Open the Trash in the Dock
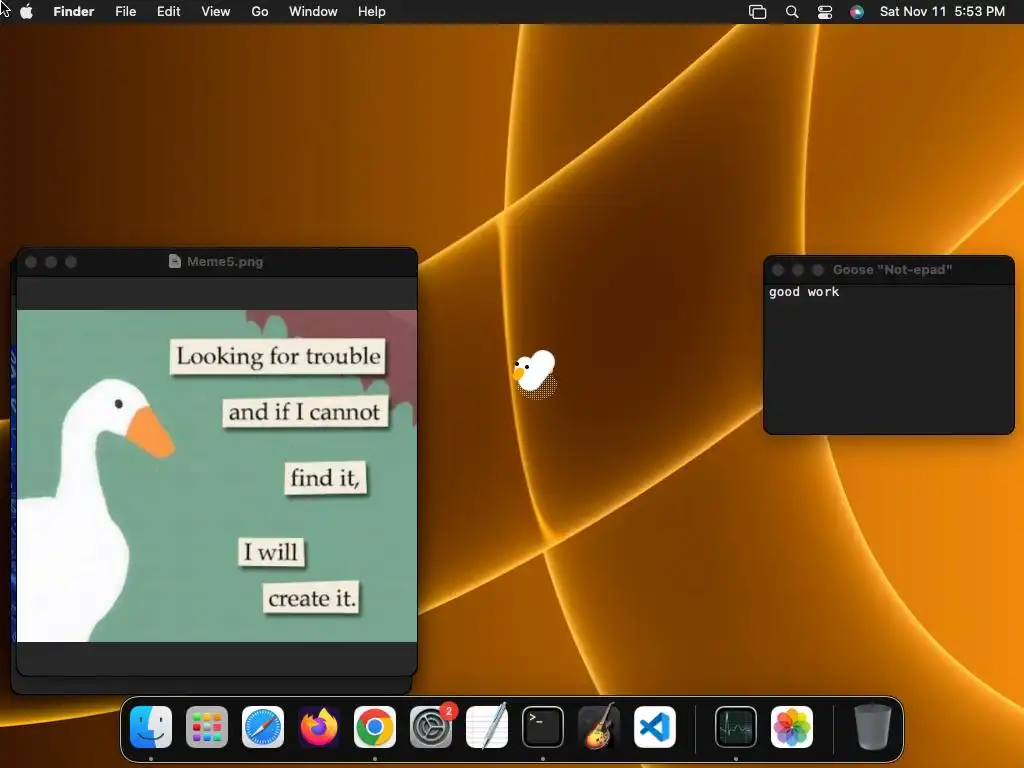This screenshot has width=1024, height=768. click(x=873, y=727)
